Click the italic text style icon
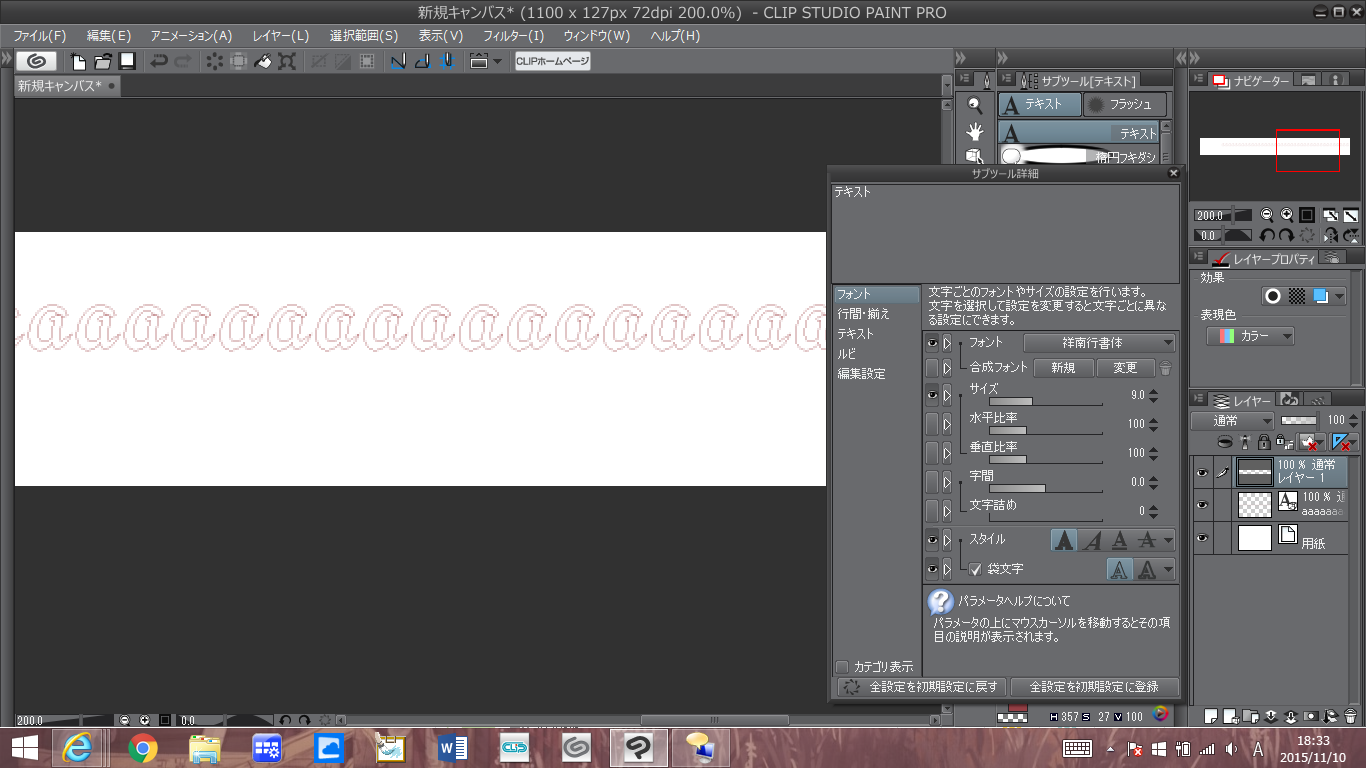The width and height of the screenshot is (1366, 768). tap(1092, 540)
